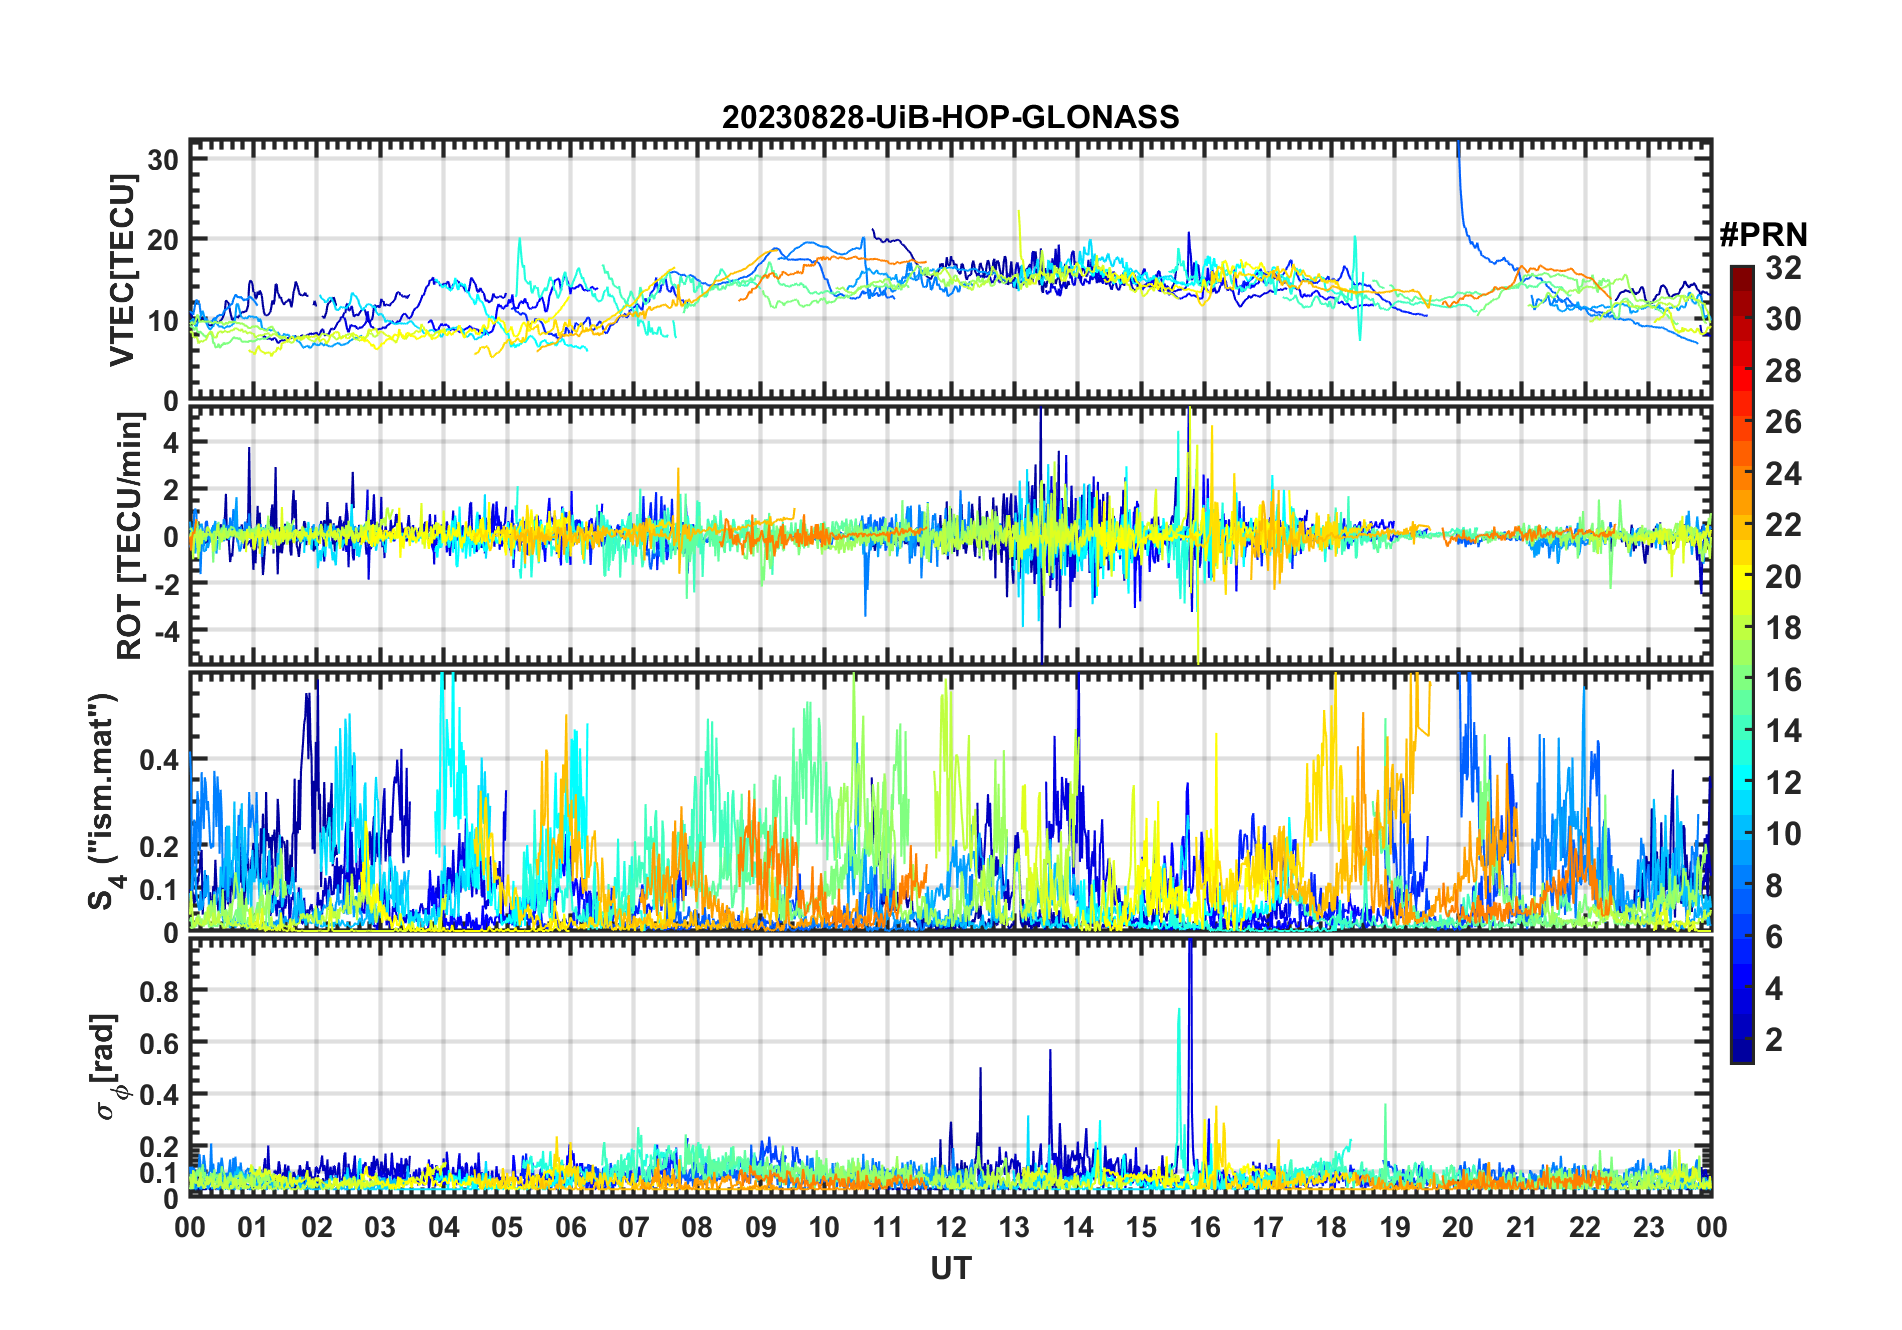Pick the orange band beside colorbar value 24

click(1741, 474)
